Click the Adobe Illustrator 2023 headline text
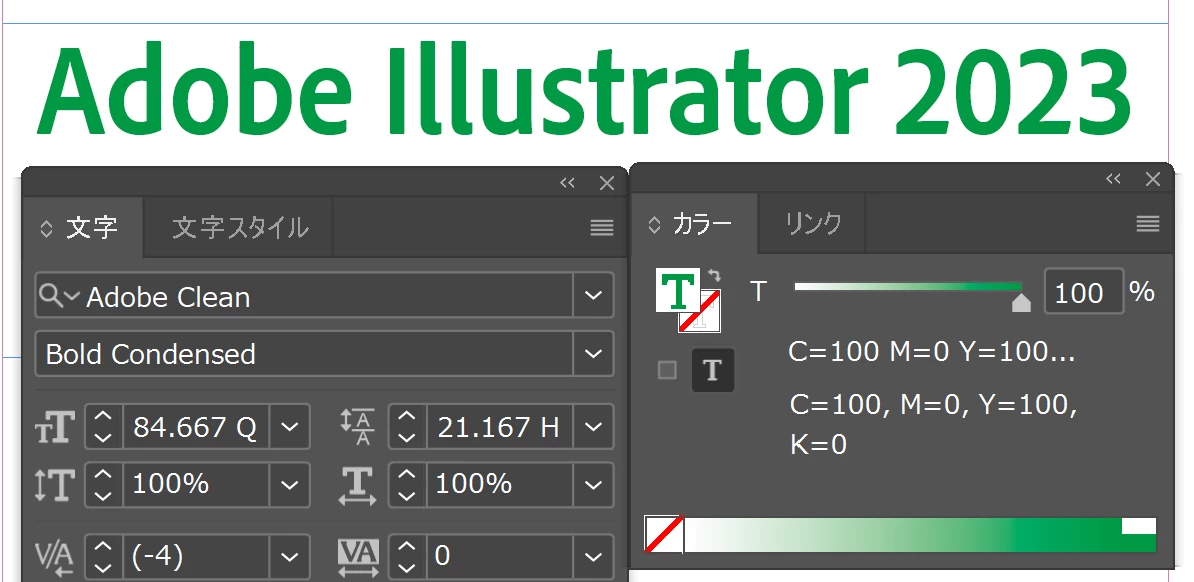The image size is (1194, 582). 584,91
